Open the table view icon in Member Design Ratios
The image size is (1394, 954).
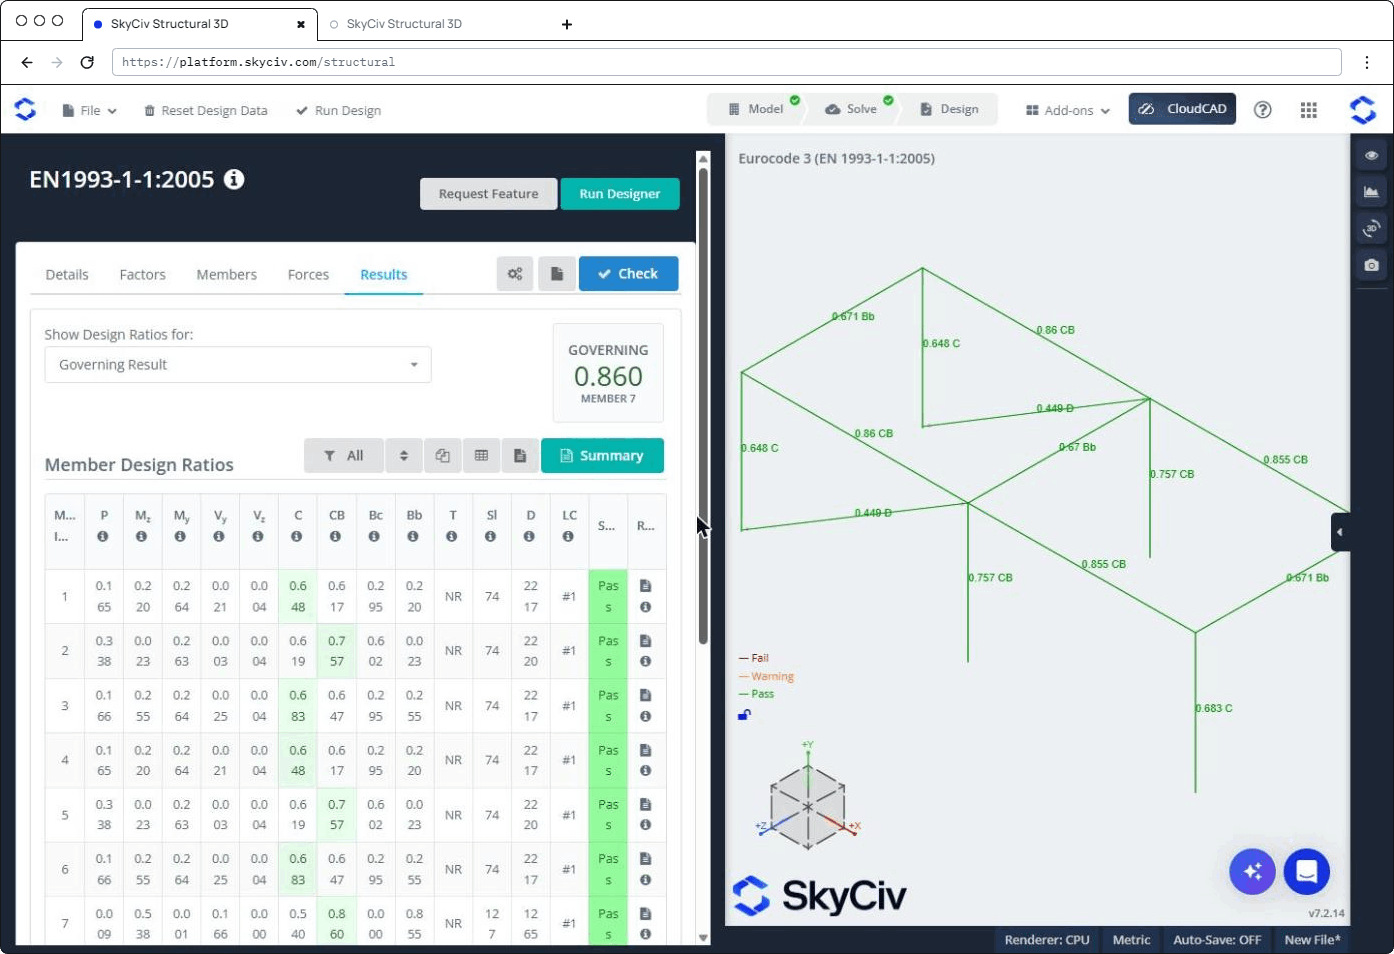tap(481, 456)
